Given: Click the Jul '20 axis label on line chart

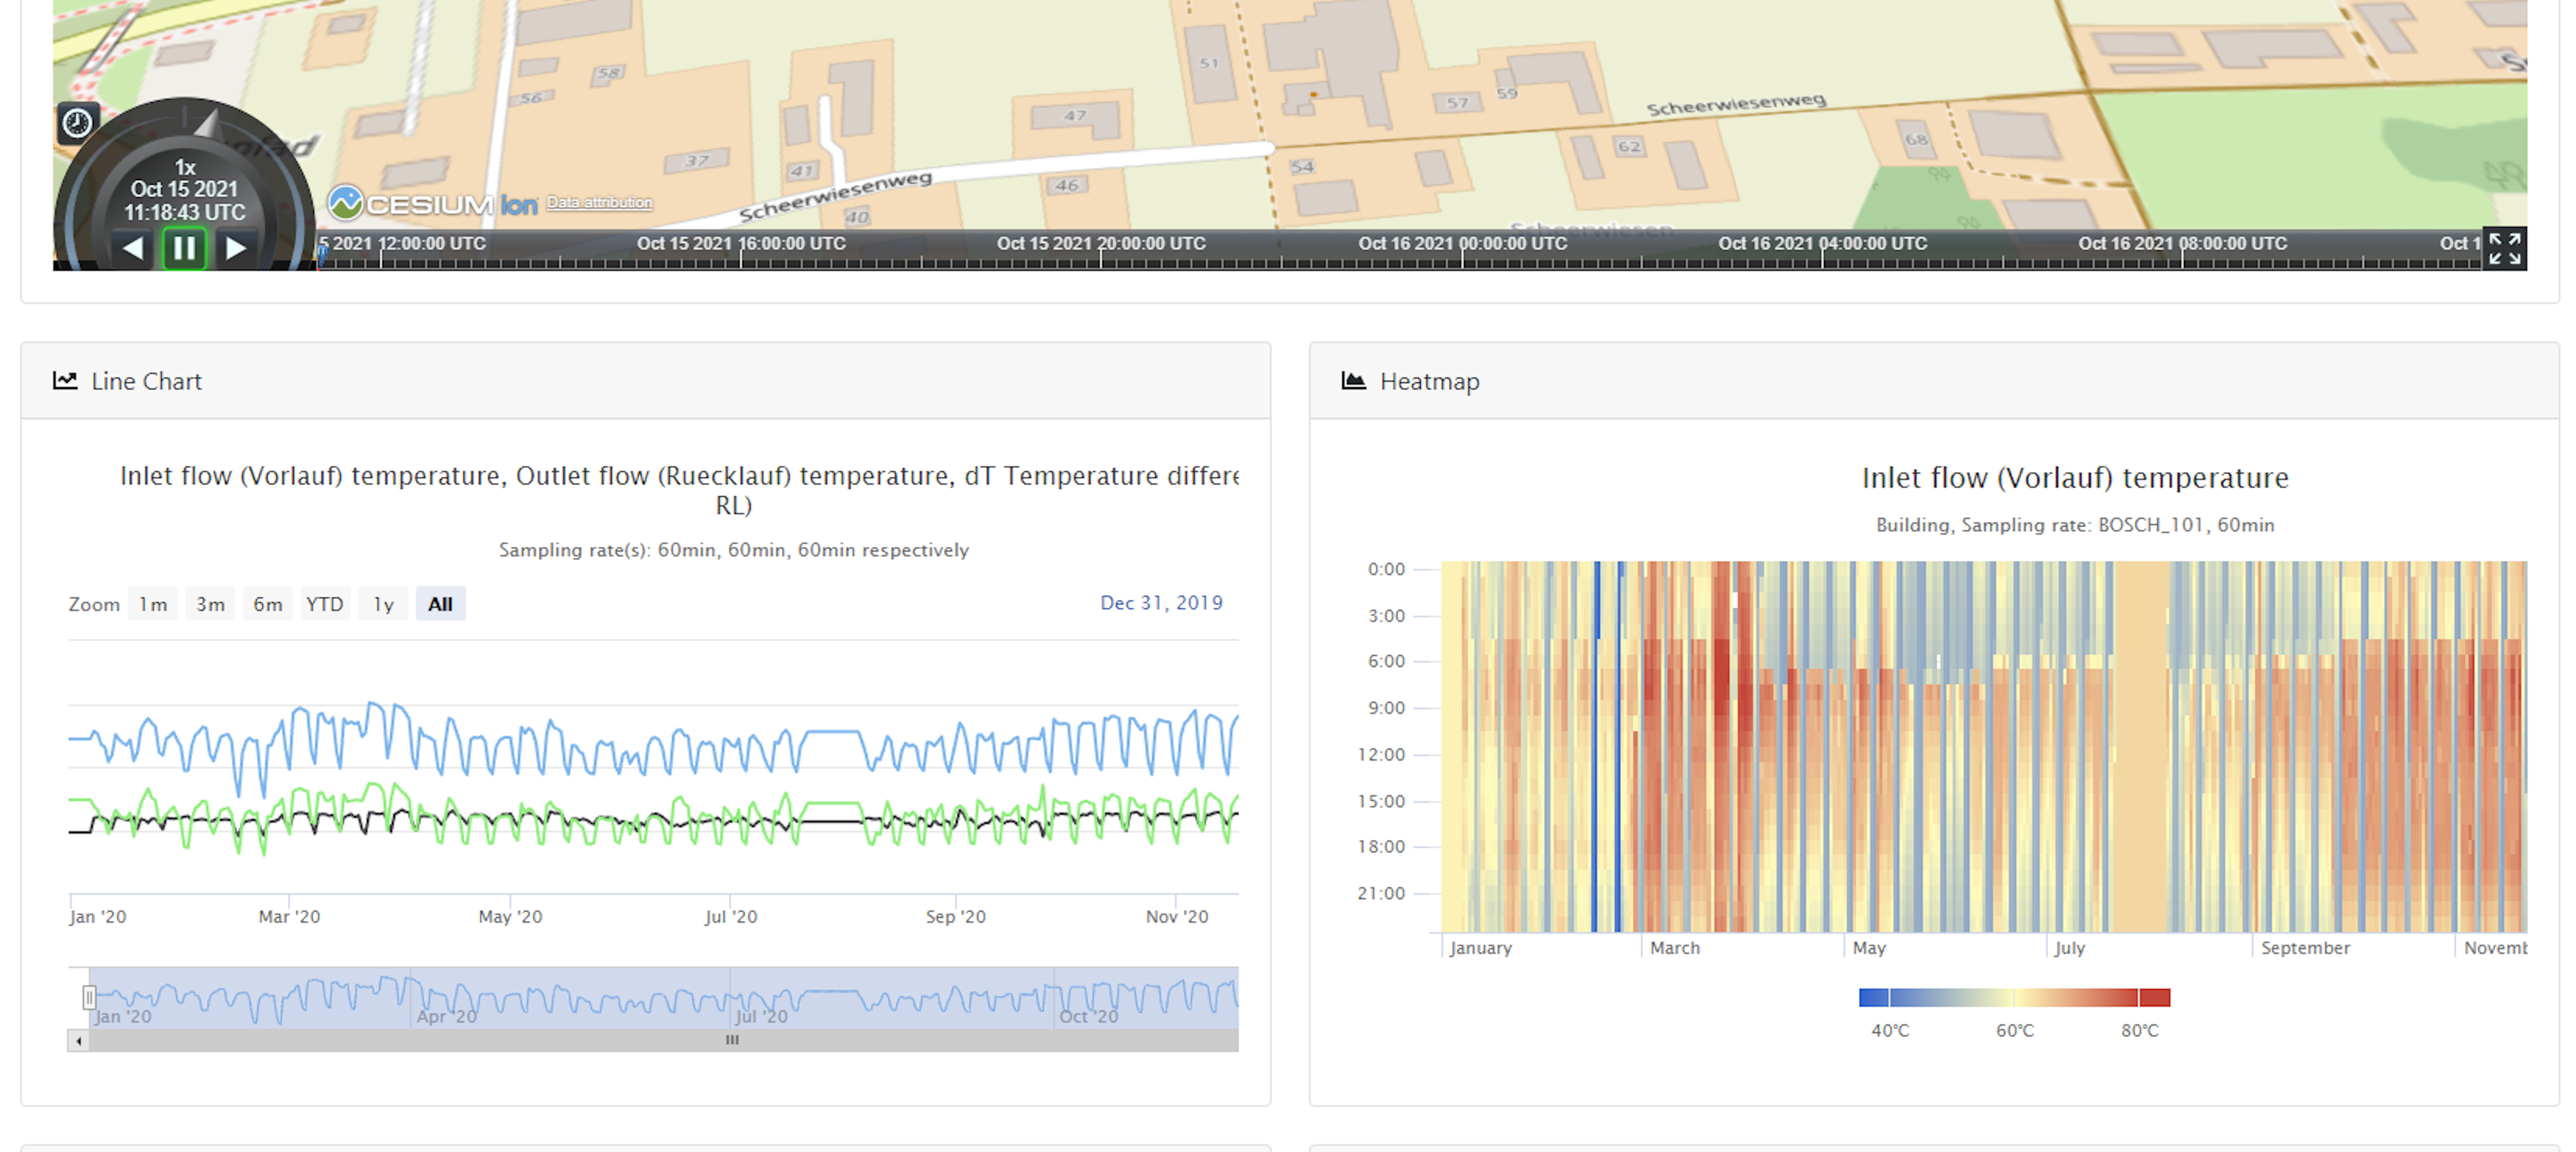Looking at the screenshot, I should click(x=731, y=917).
